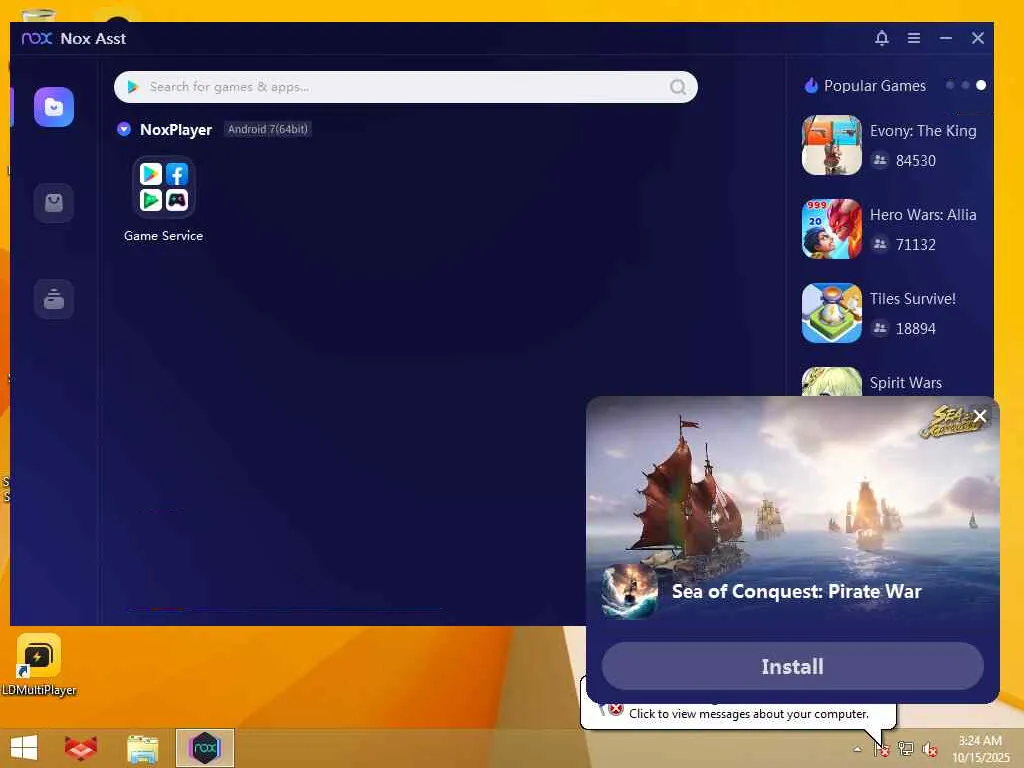Click the 18894 player count
The image size is (1024, 768).
point(916,328)
